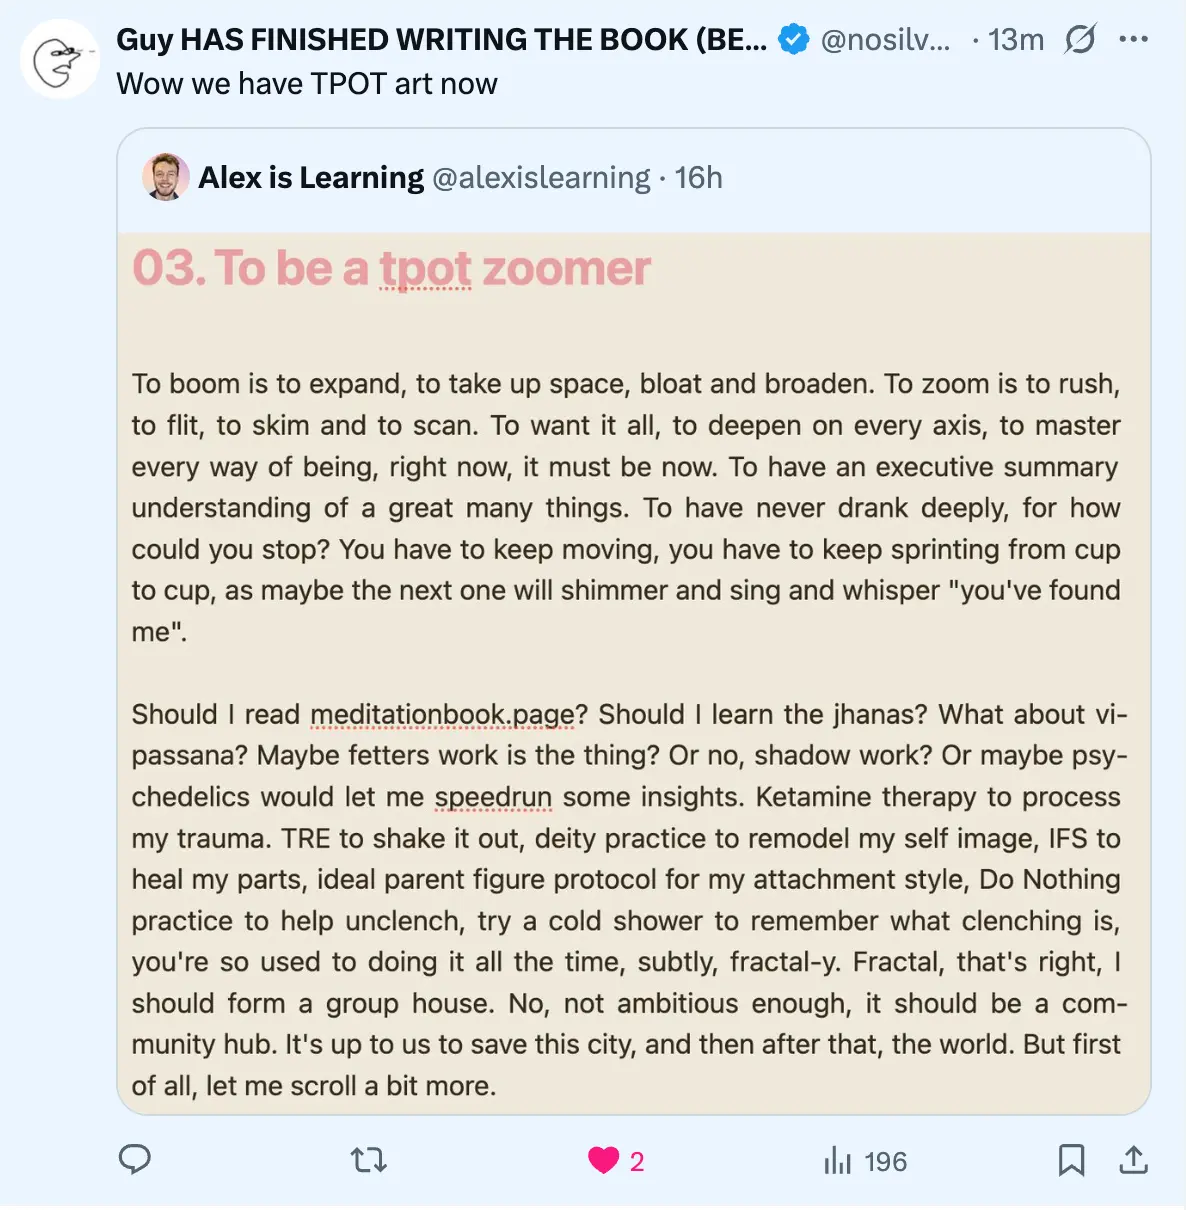The image size is (1186, 1210).
Task: Repost this tweet using the retweet icon
Action: (368, 1160)
